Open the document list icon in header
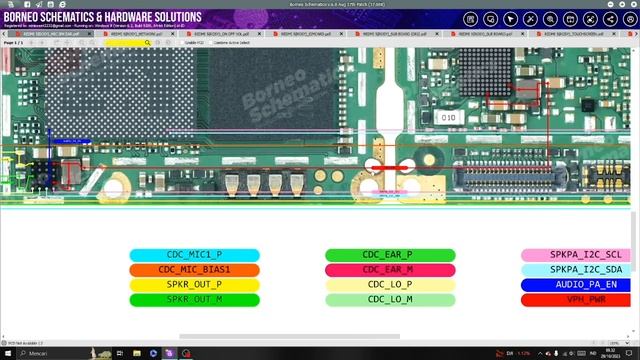Image resolution: width=640 pixels, height=360 pixels. tap(471, 19)
